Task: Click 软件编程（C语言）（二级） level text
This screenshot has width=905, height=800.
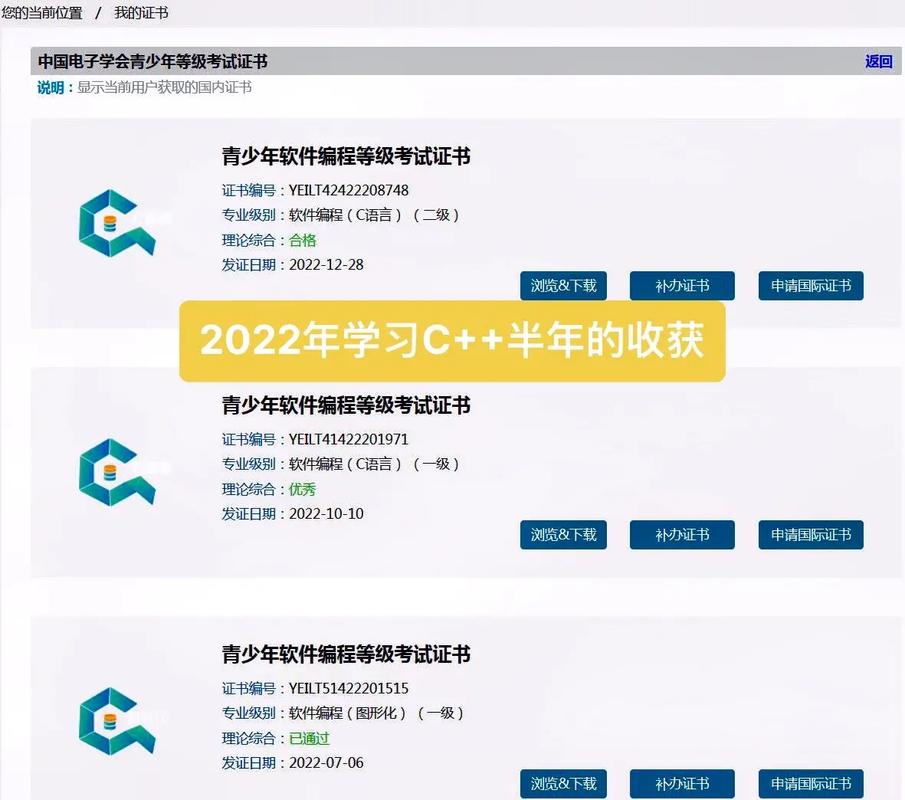Action: click(375, 215)
